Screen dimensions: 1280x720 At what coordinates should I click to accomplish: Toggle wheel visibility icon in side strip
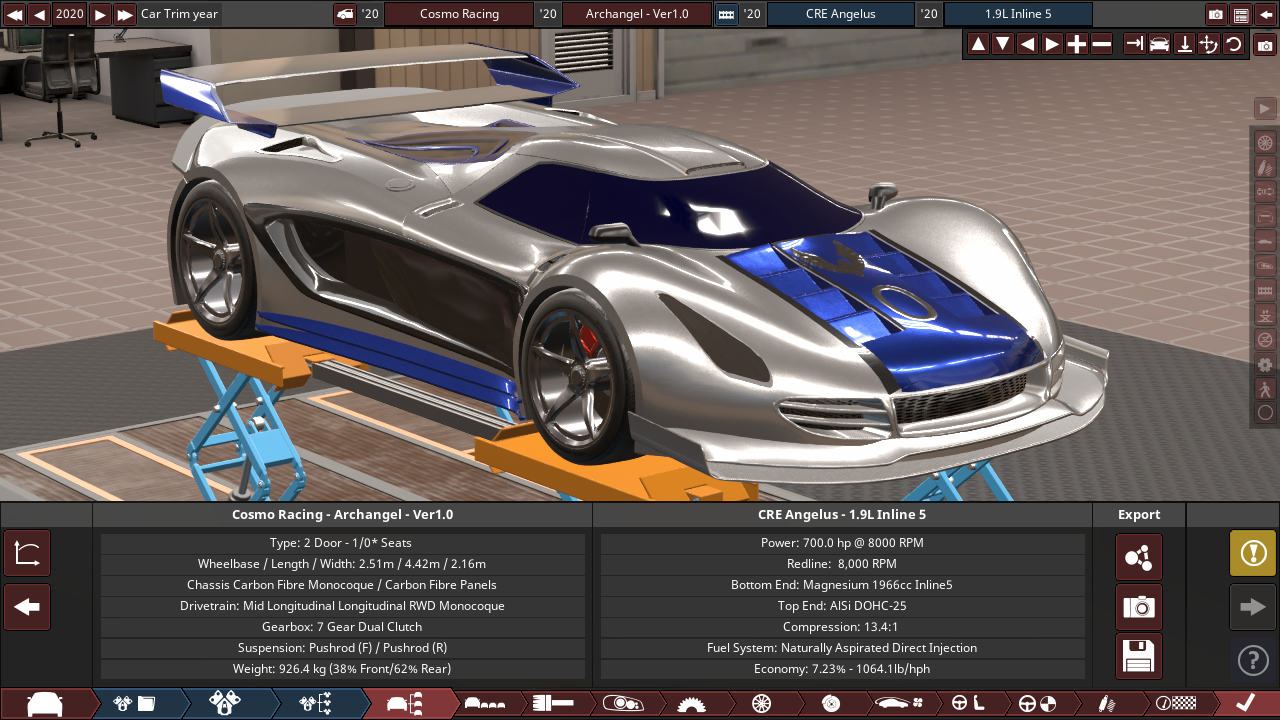click(1265, 141)
